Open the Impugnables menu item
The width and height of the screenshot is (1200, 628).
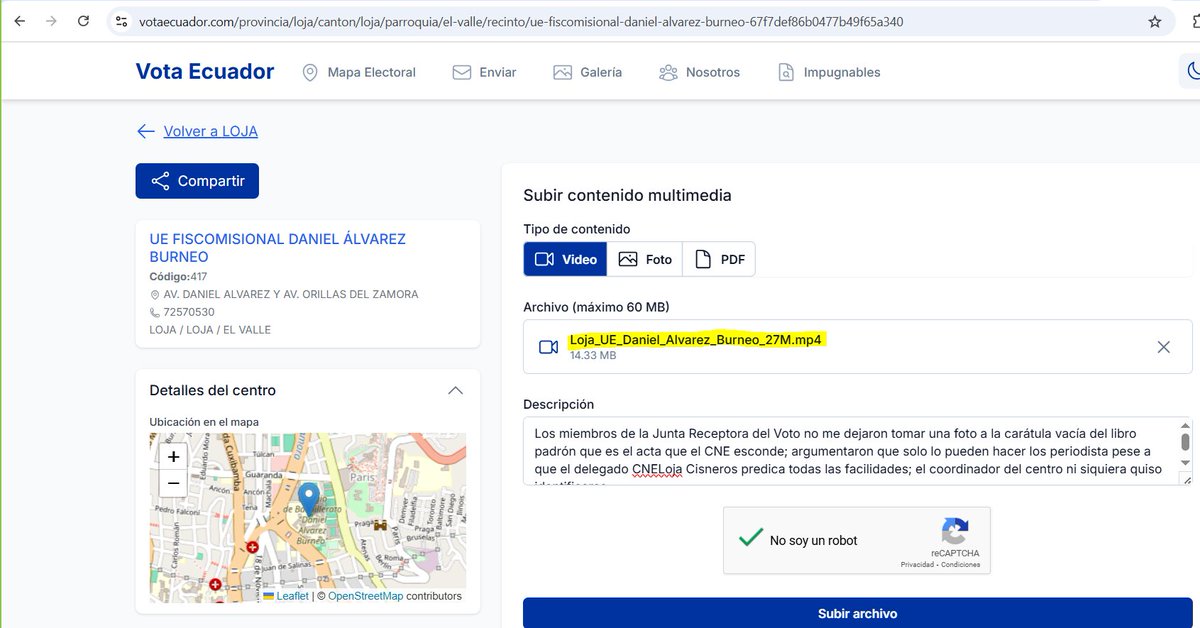(829, 72)
